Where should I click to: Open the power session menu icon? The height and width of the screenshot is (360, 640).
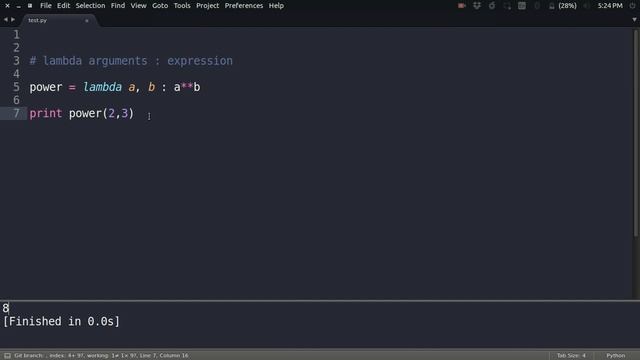pyautogui.click(x=633, y=6)
